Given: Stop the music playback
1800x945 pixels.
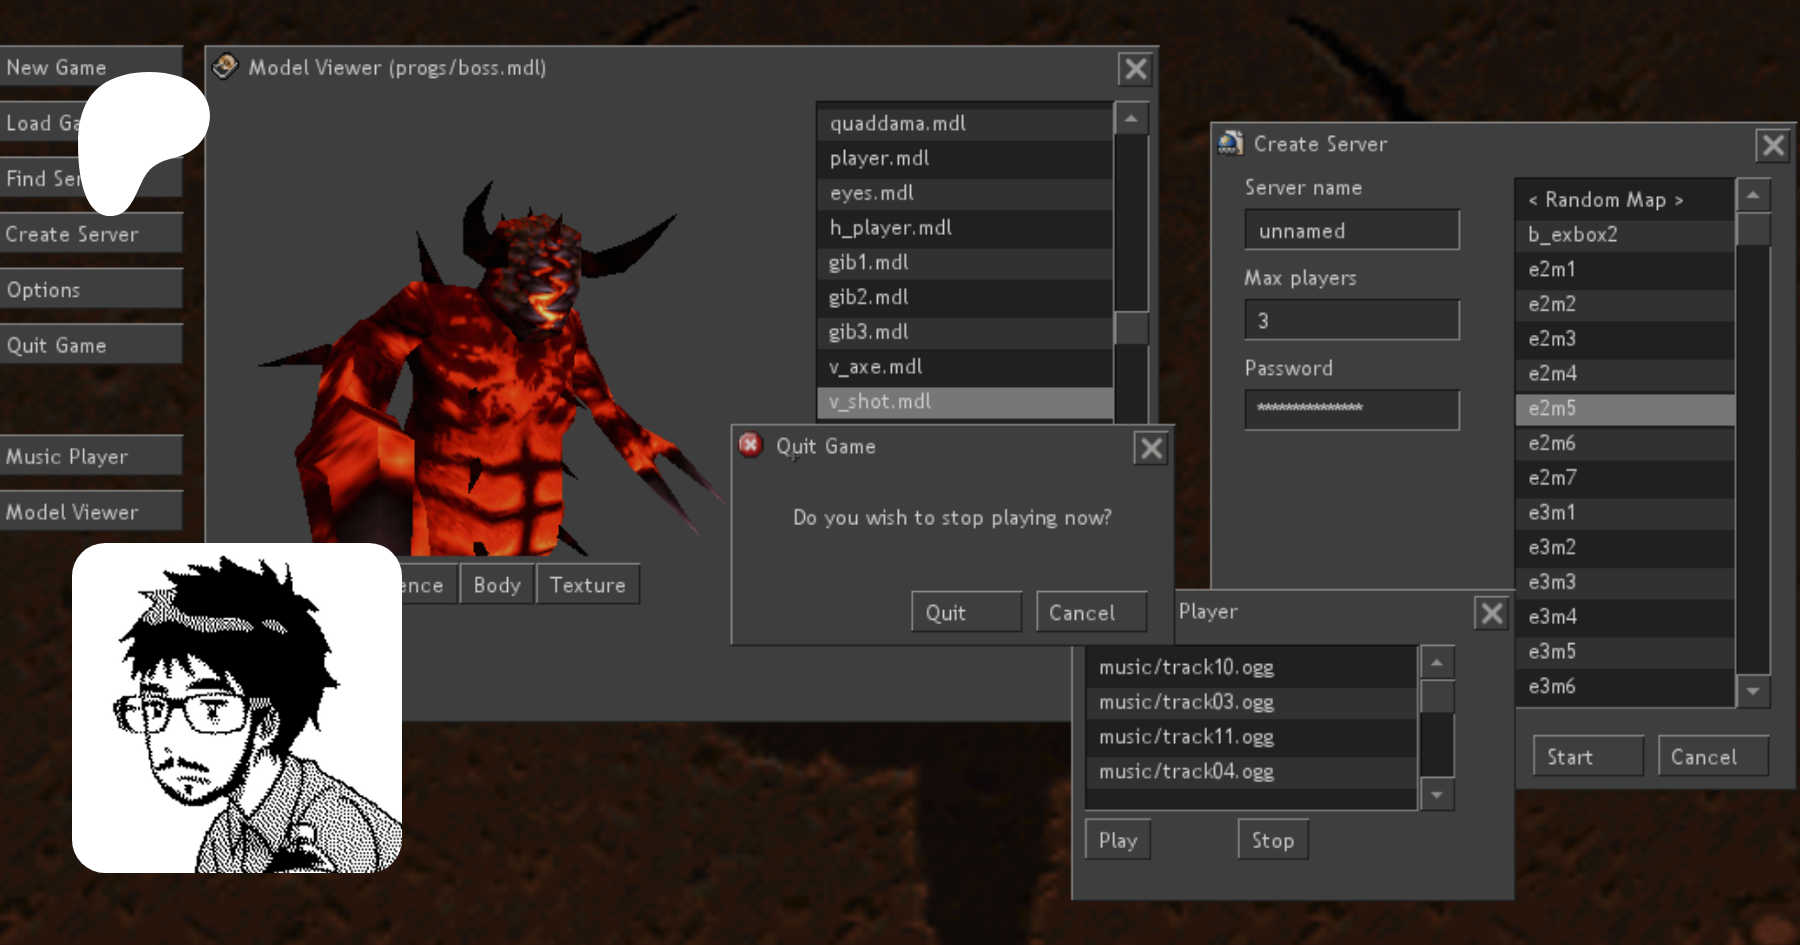Looking at the screenshot, I should pyautogui.click(x=1272, y=841).
